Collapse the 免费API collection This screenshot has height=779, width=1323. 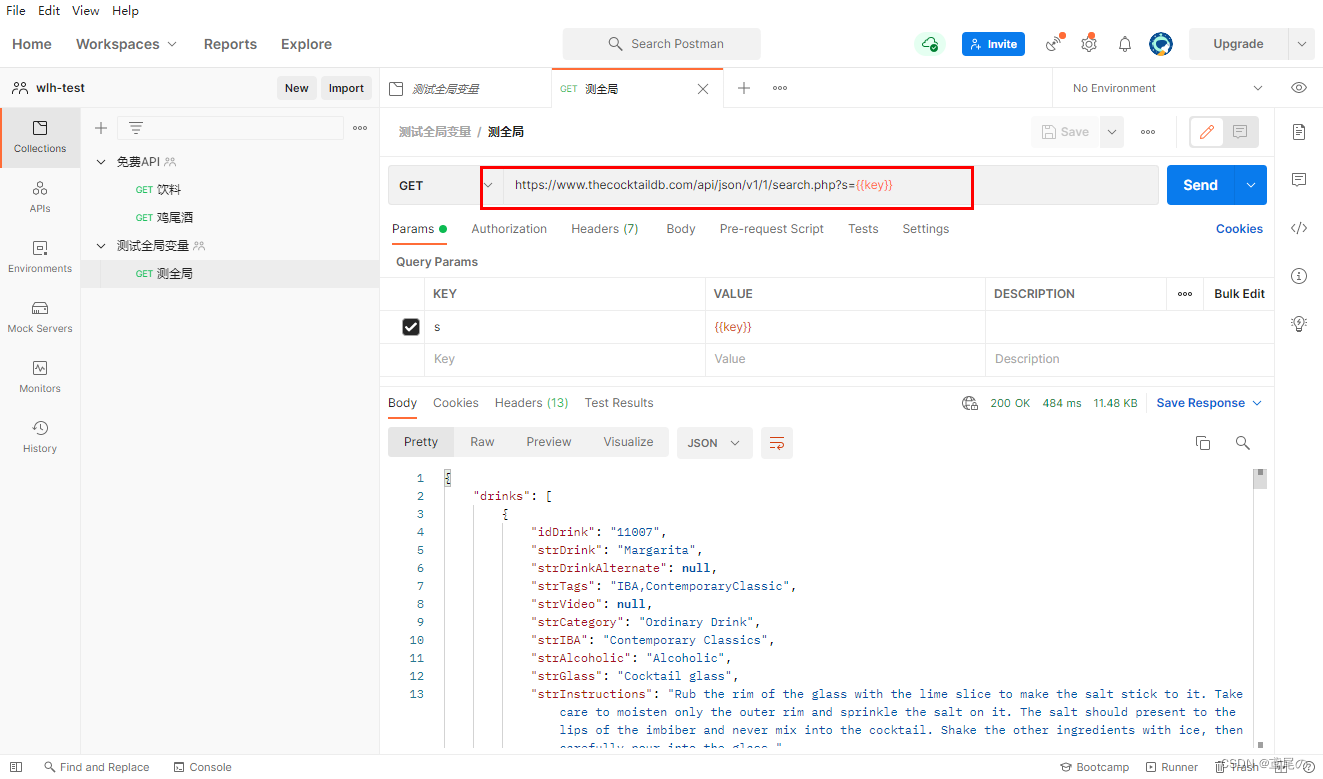pyautogui.click(x=101, y=162)
